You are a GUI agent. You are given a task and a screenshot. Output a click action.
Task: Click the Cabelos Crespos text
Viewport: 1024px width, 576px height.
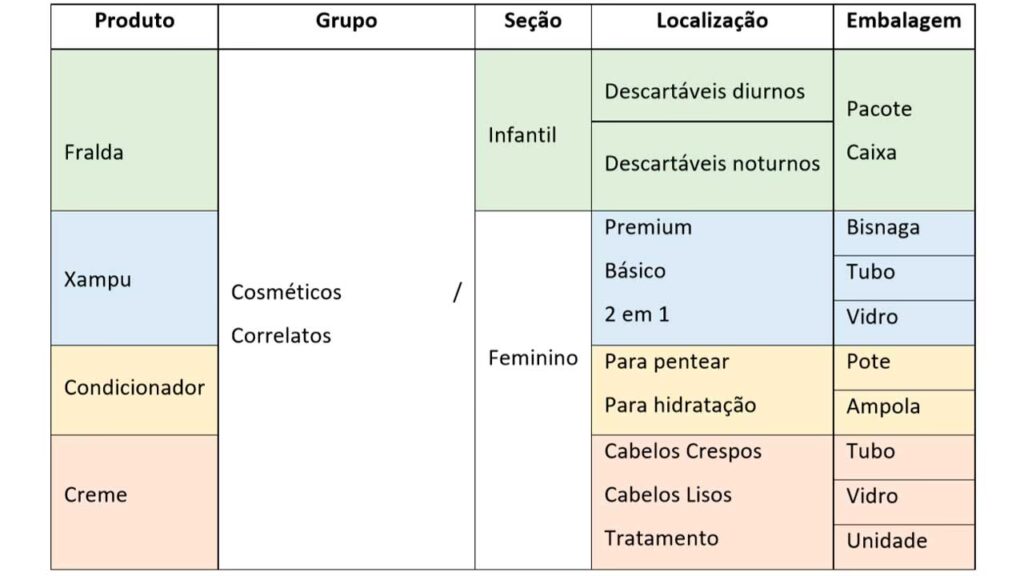click(683, 451)
